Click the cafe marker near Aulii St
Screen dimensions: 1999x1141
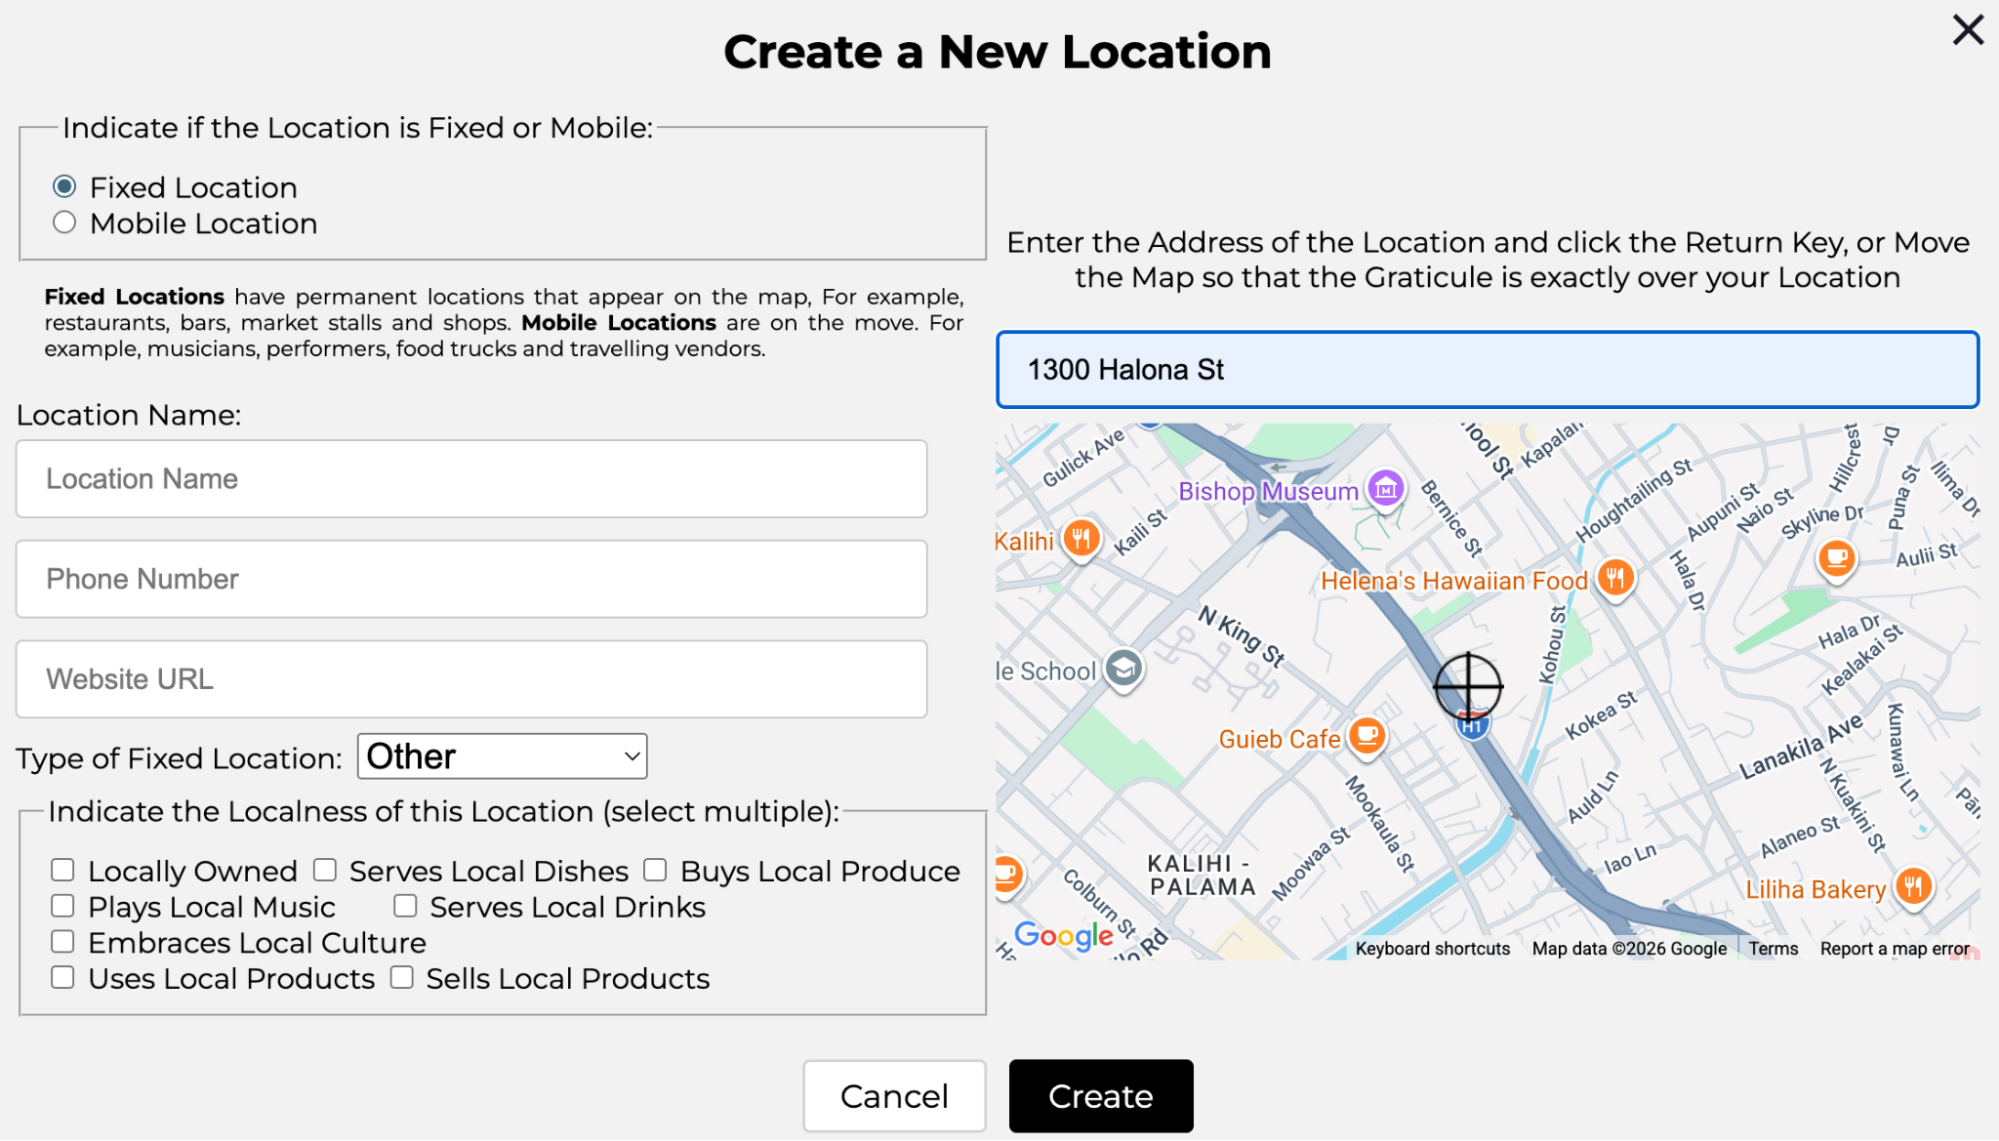(x=1837, y=556)
